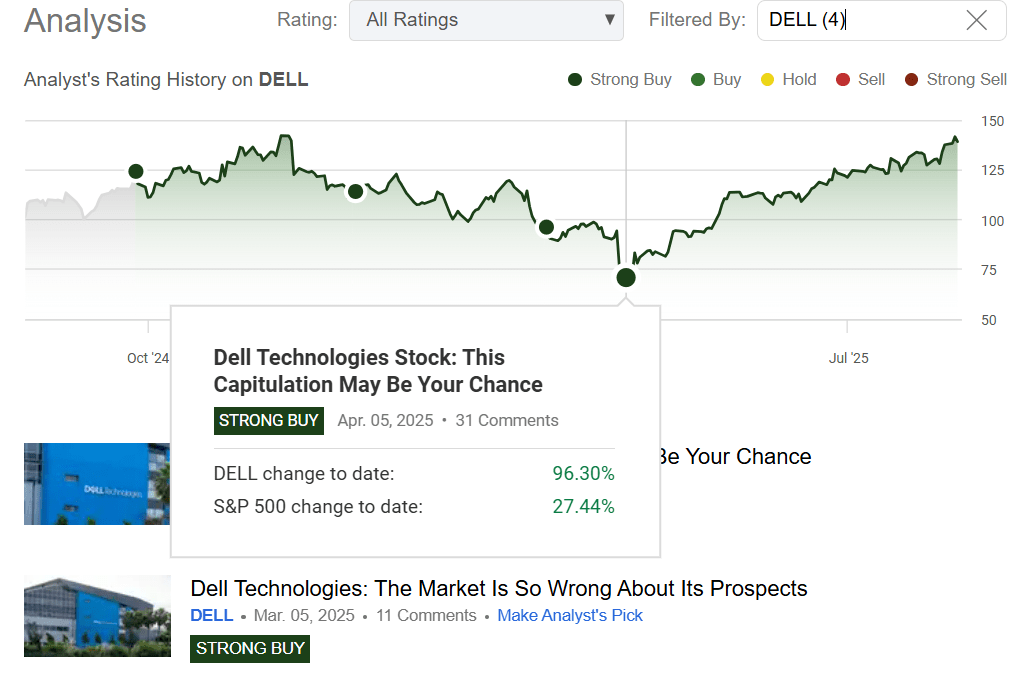Image resolution: width=1021 pixels, height=684 pixels.
Task: Click the Strong Sell legend dot
Action: coord(911,79)
